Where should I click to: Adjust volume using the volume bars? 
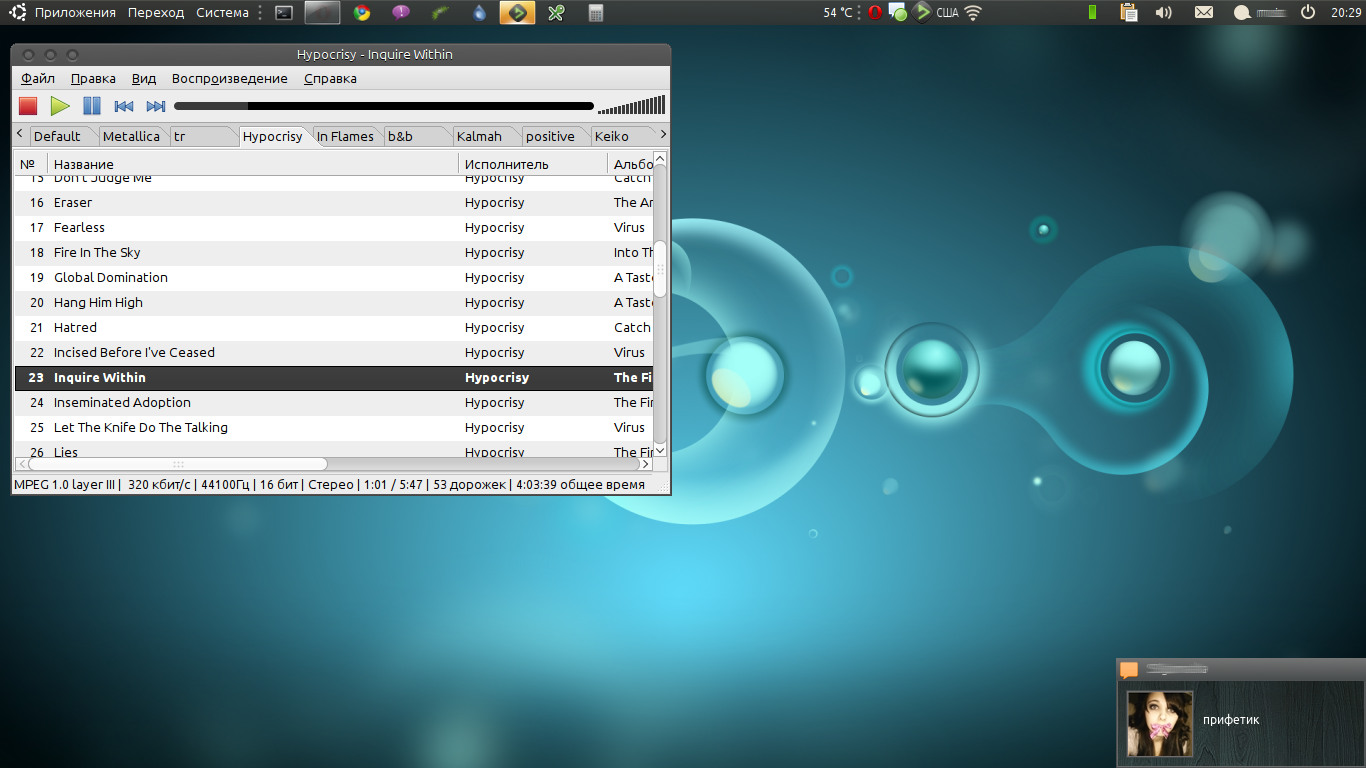click(x=632, y=106)
